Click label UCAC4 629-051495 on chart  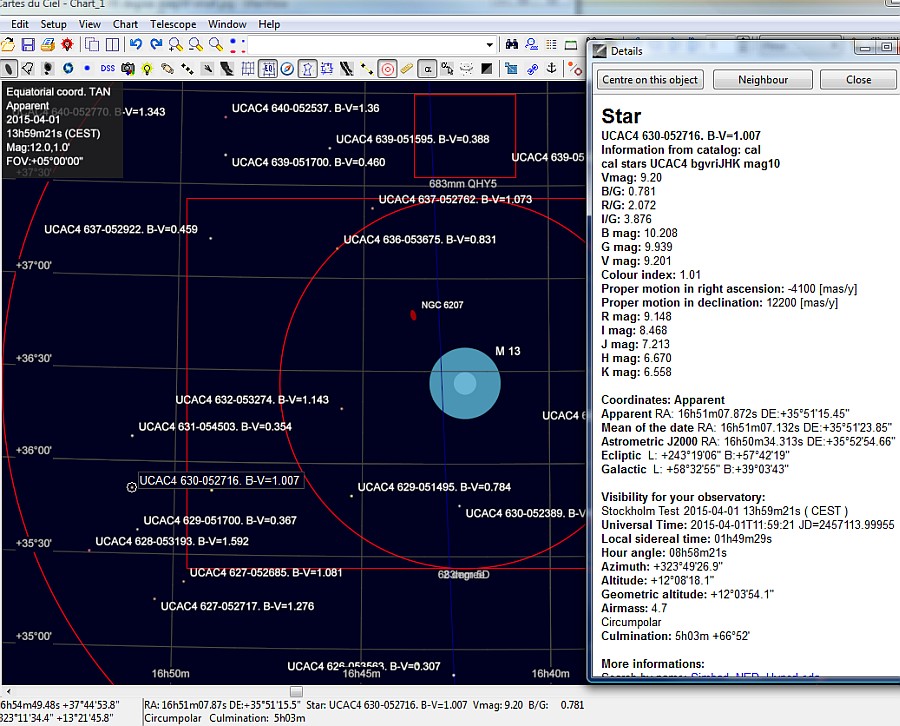coord(434,487)
